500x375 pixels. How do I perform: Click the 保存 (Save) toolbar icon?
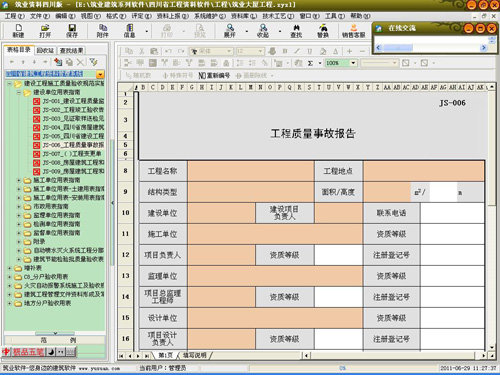click(x=72, y=31)
